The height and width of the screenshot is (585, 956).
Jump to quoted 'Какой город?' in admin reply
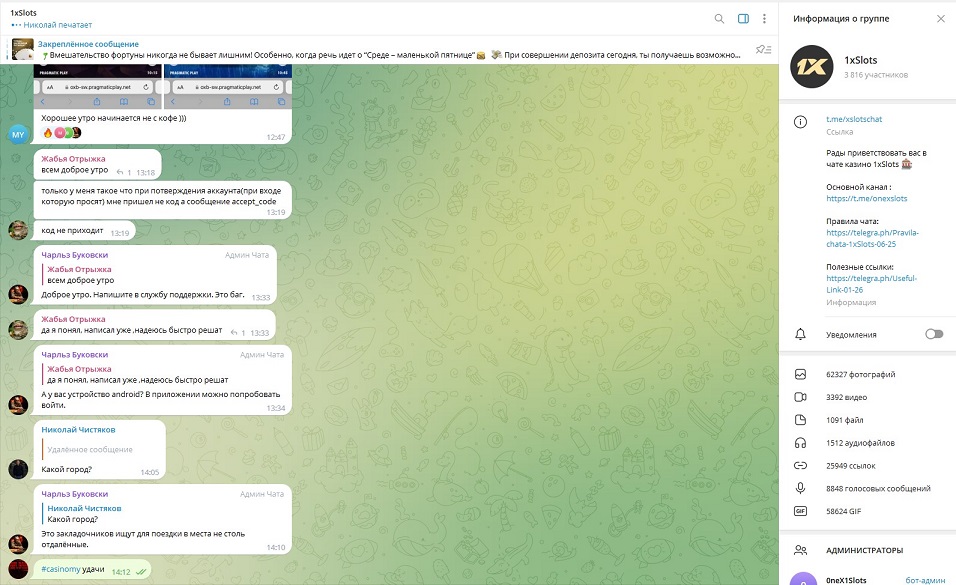pos(84,514)
